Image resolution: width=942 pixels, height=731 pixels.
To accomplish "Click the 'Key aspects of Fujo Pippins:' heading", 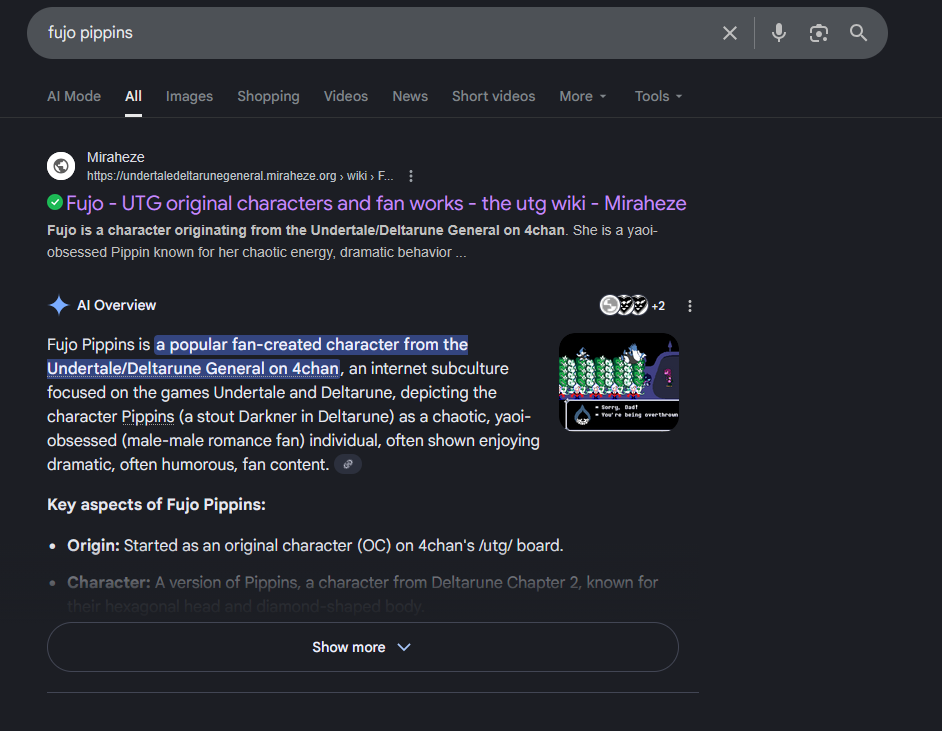I will pos(156,505).
